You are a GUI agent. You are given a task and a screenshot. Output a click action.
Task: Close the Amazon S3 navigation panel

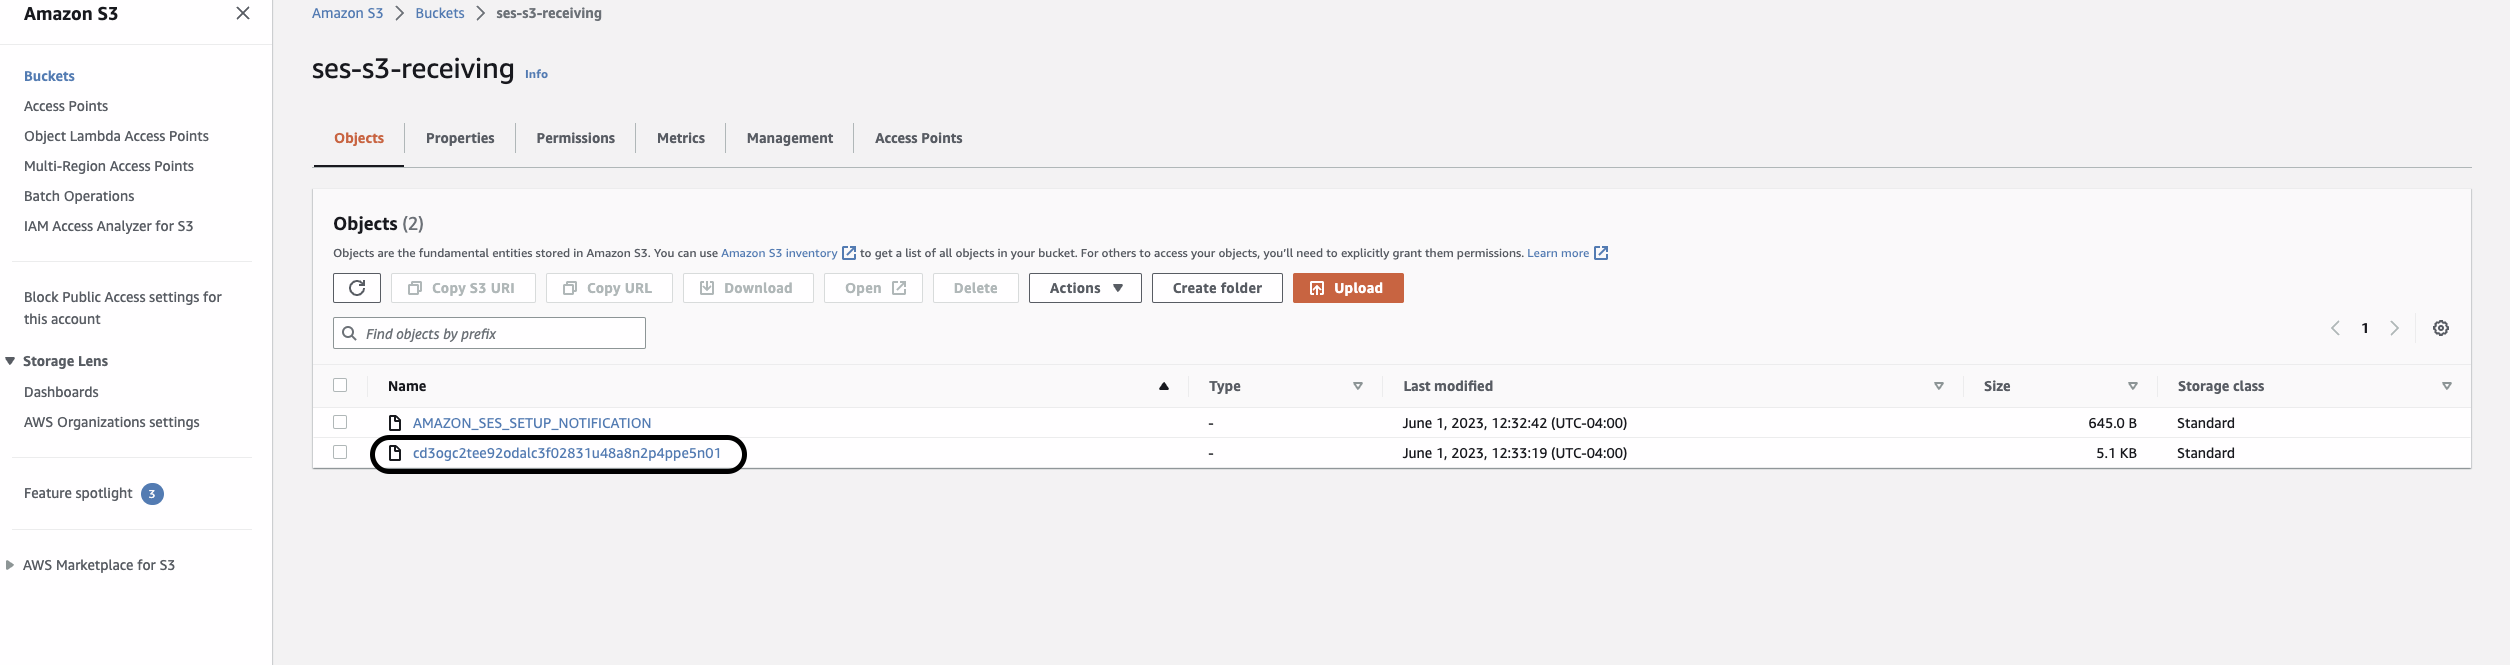point(243,13)
